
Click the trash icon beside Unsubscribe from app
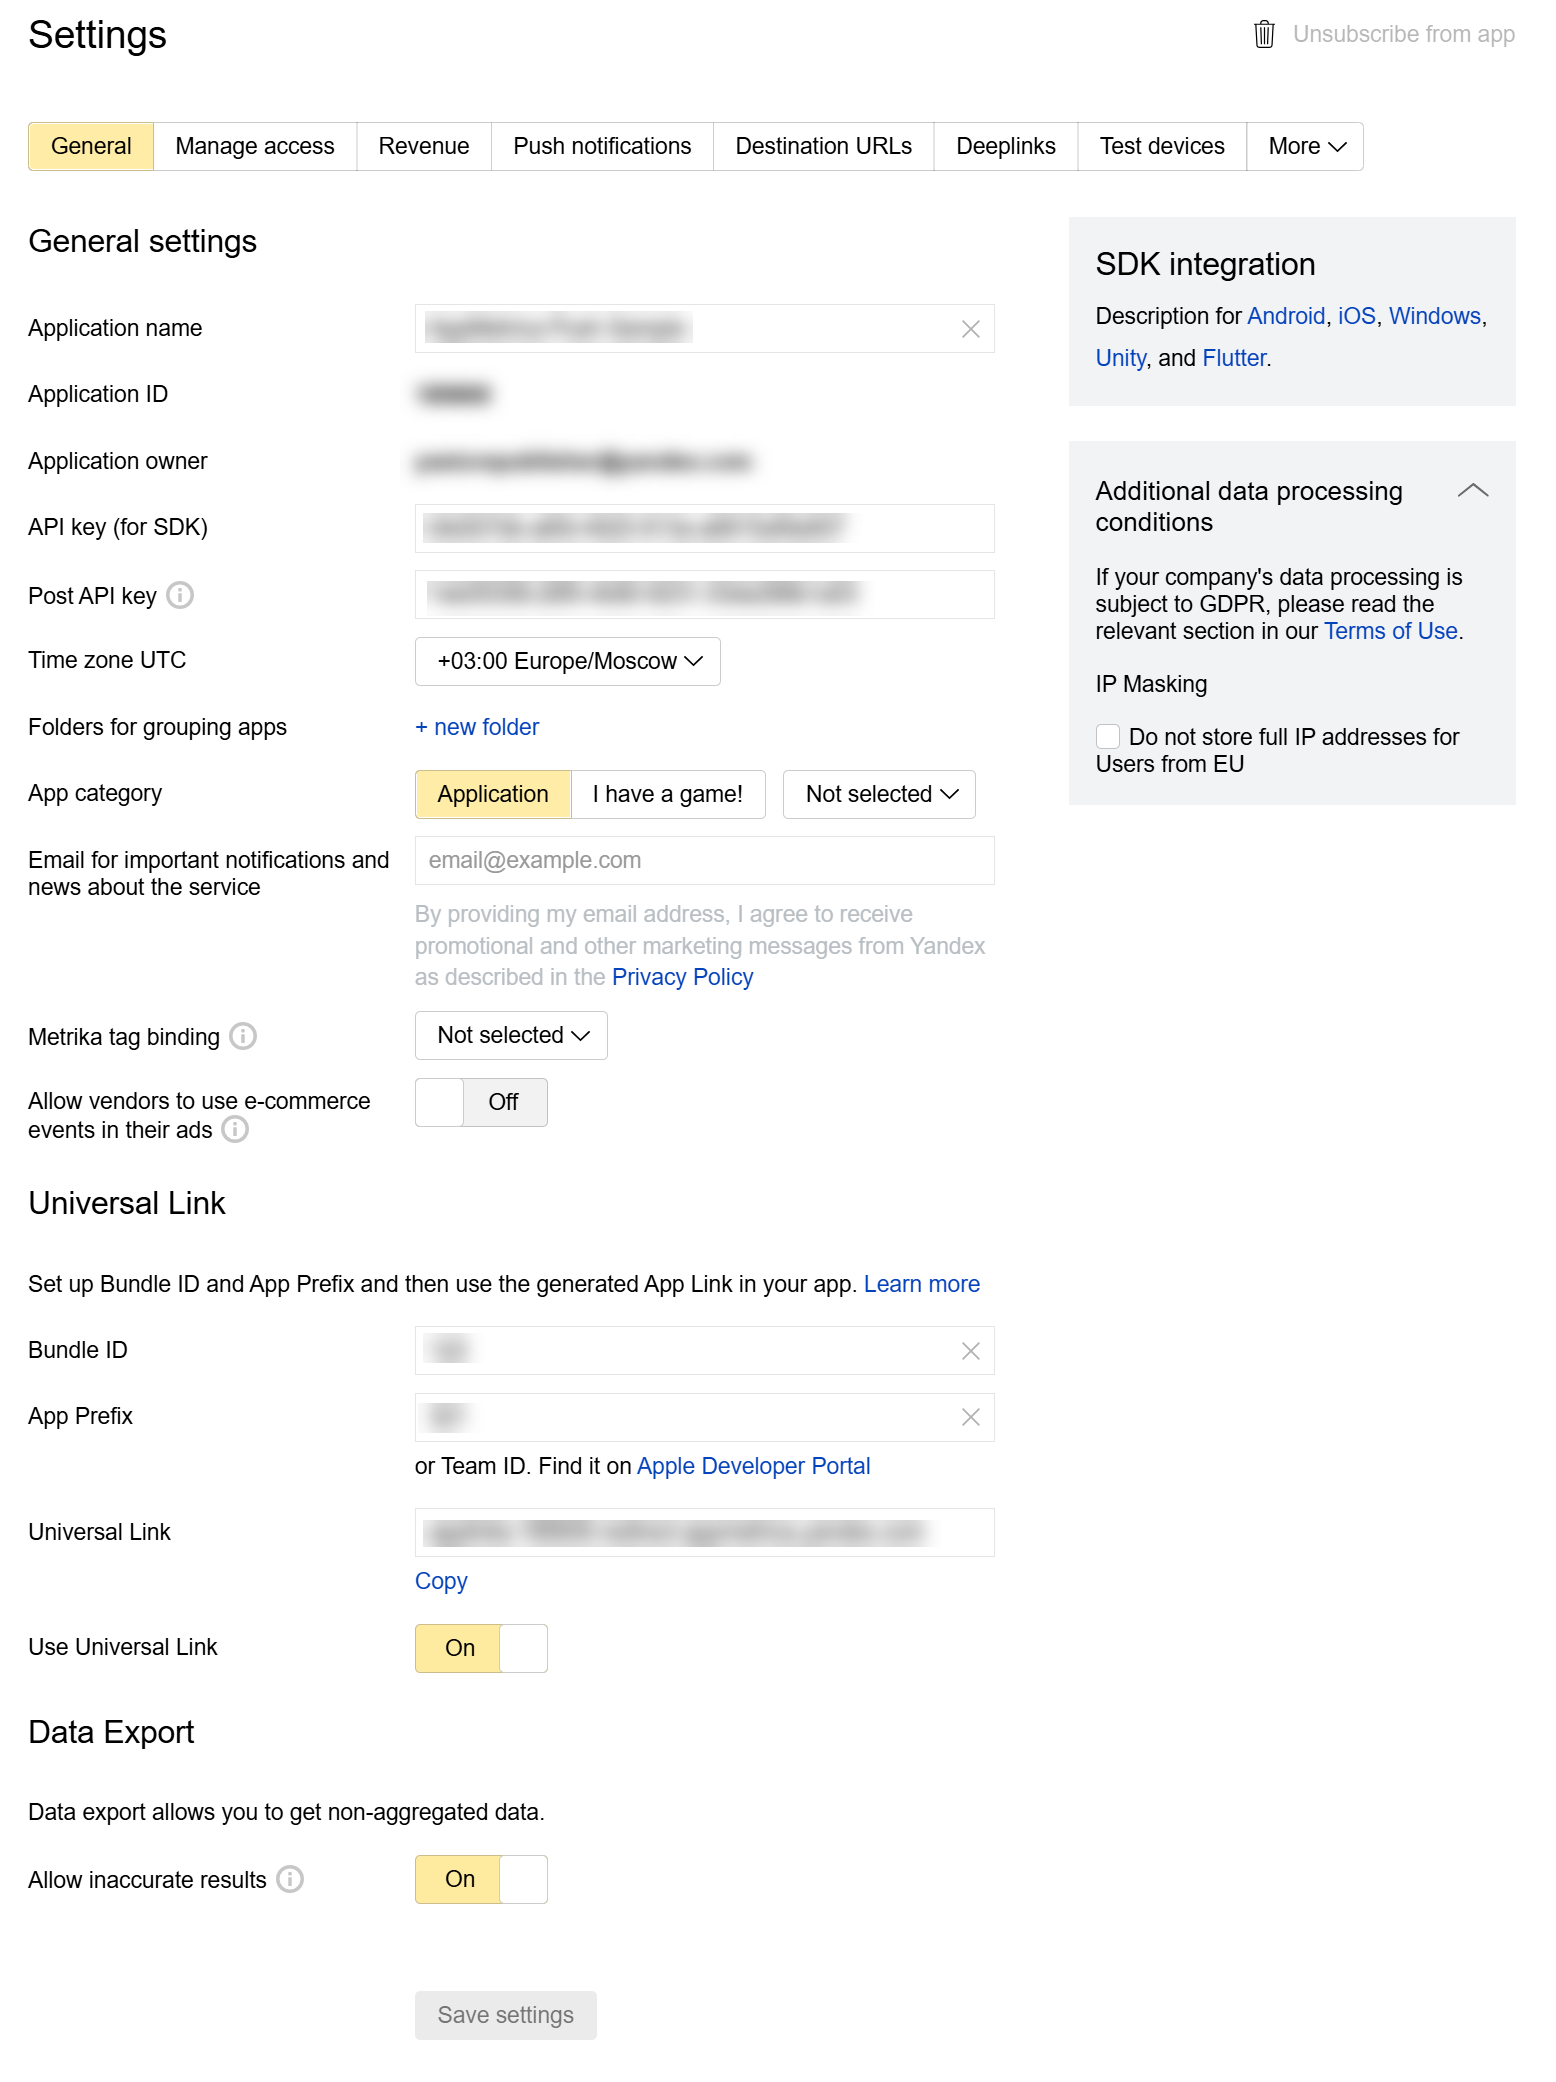click(x=1264, y=34)
